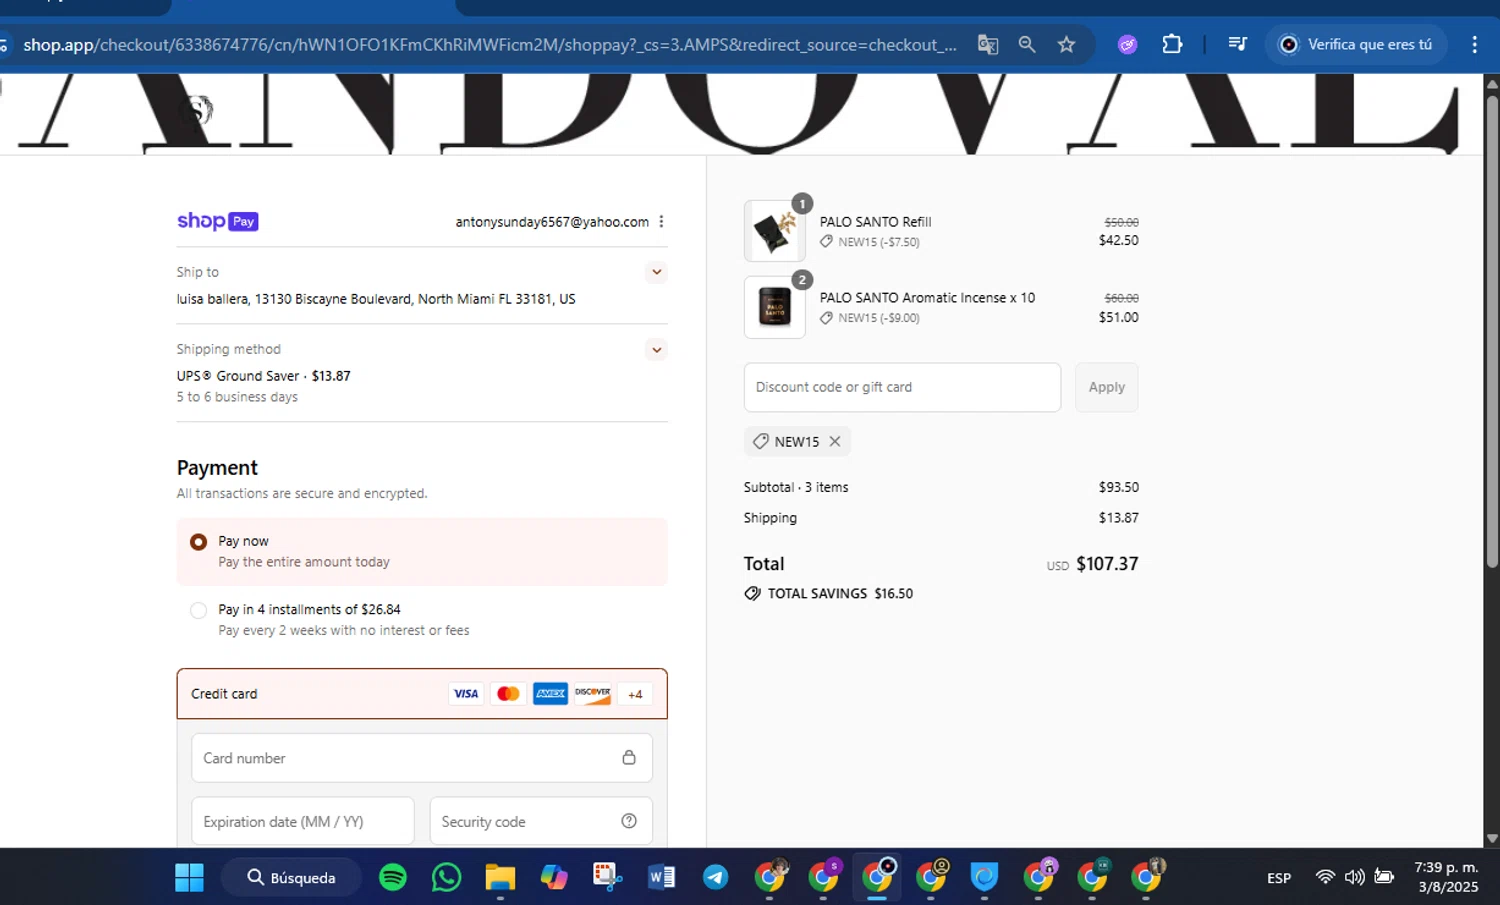Remove the NEW15 discount code
The width and height of the screenshot is (1500, 905).
[835, 441]
